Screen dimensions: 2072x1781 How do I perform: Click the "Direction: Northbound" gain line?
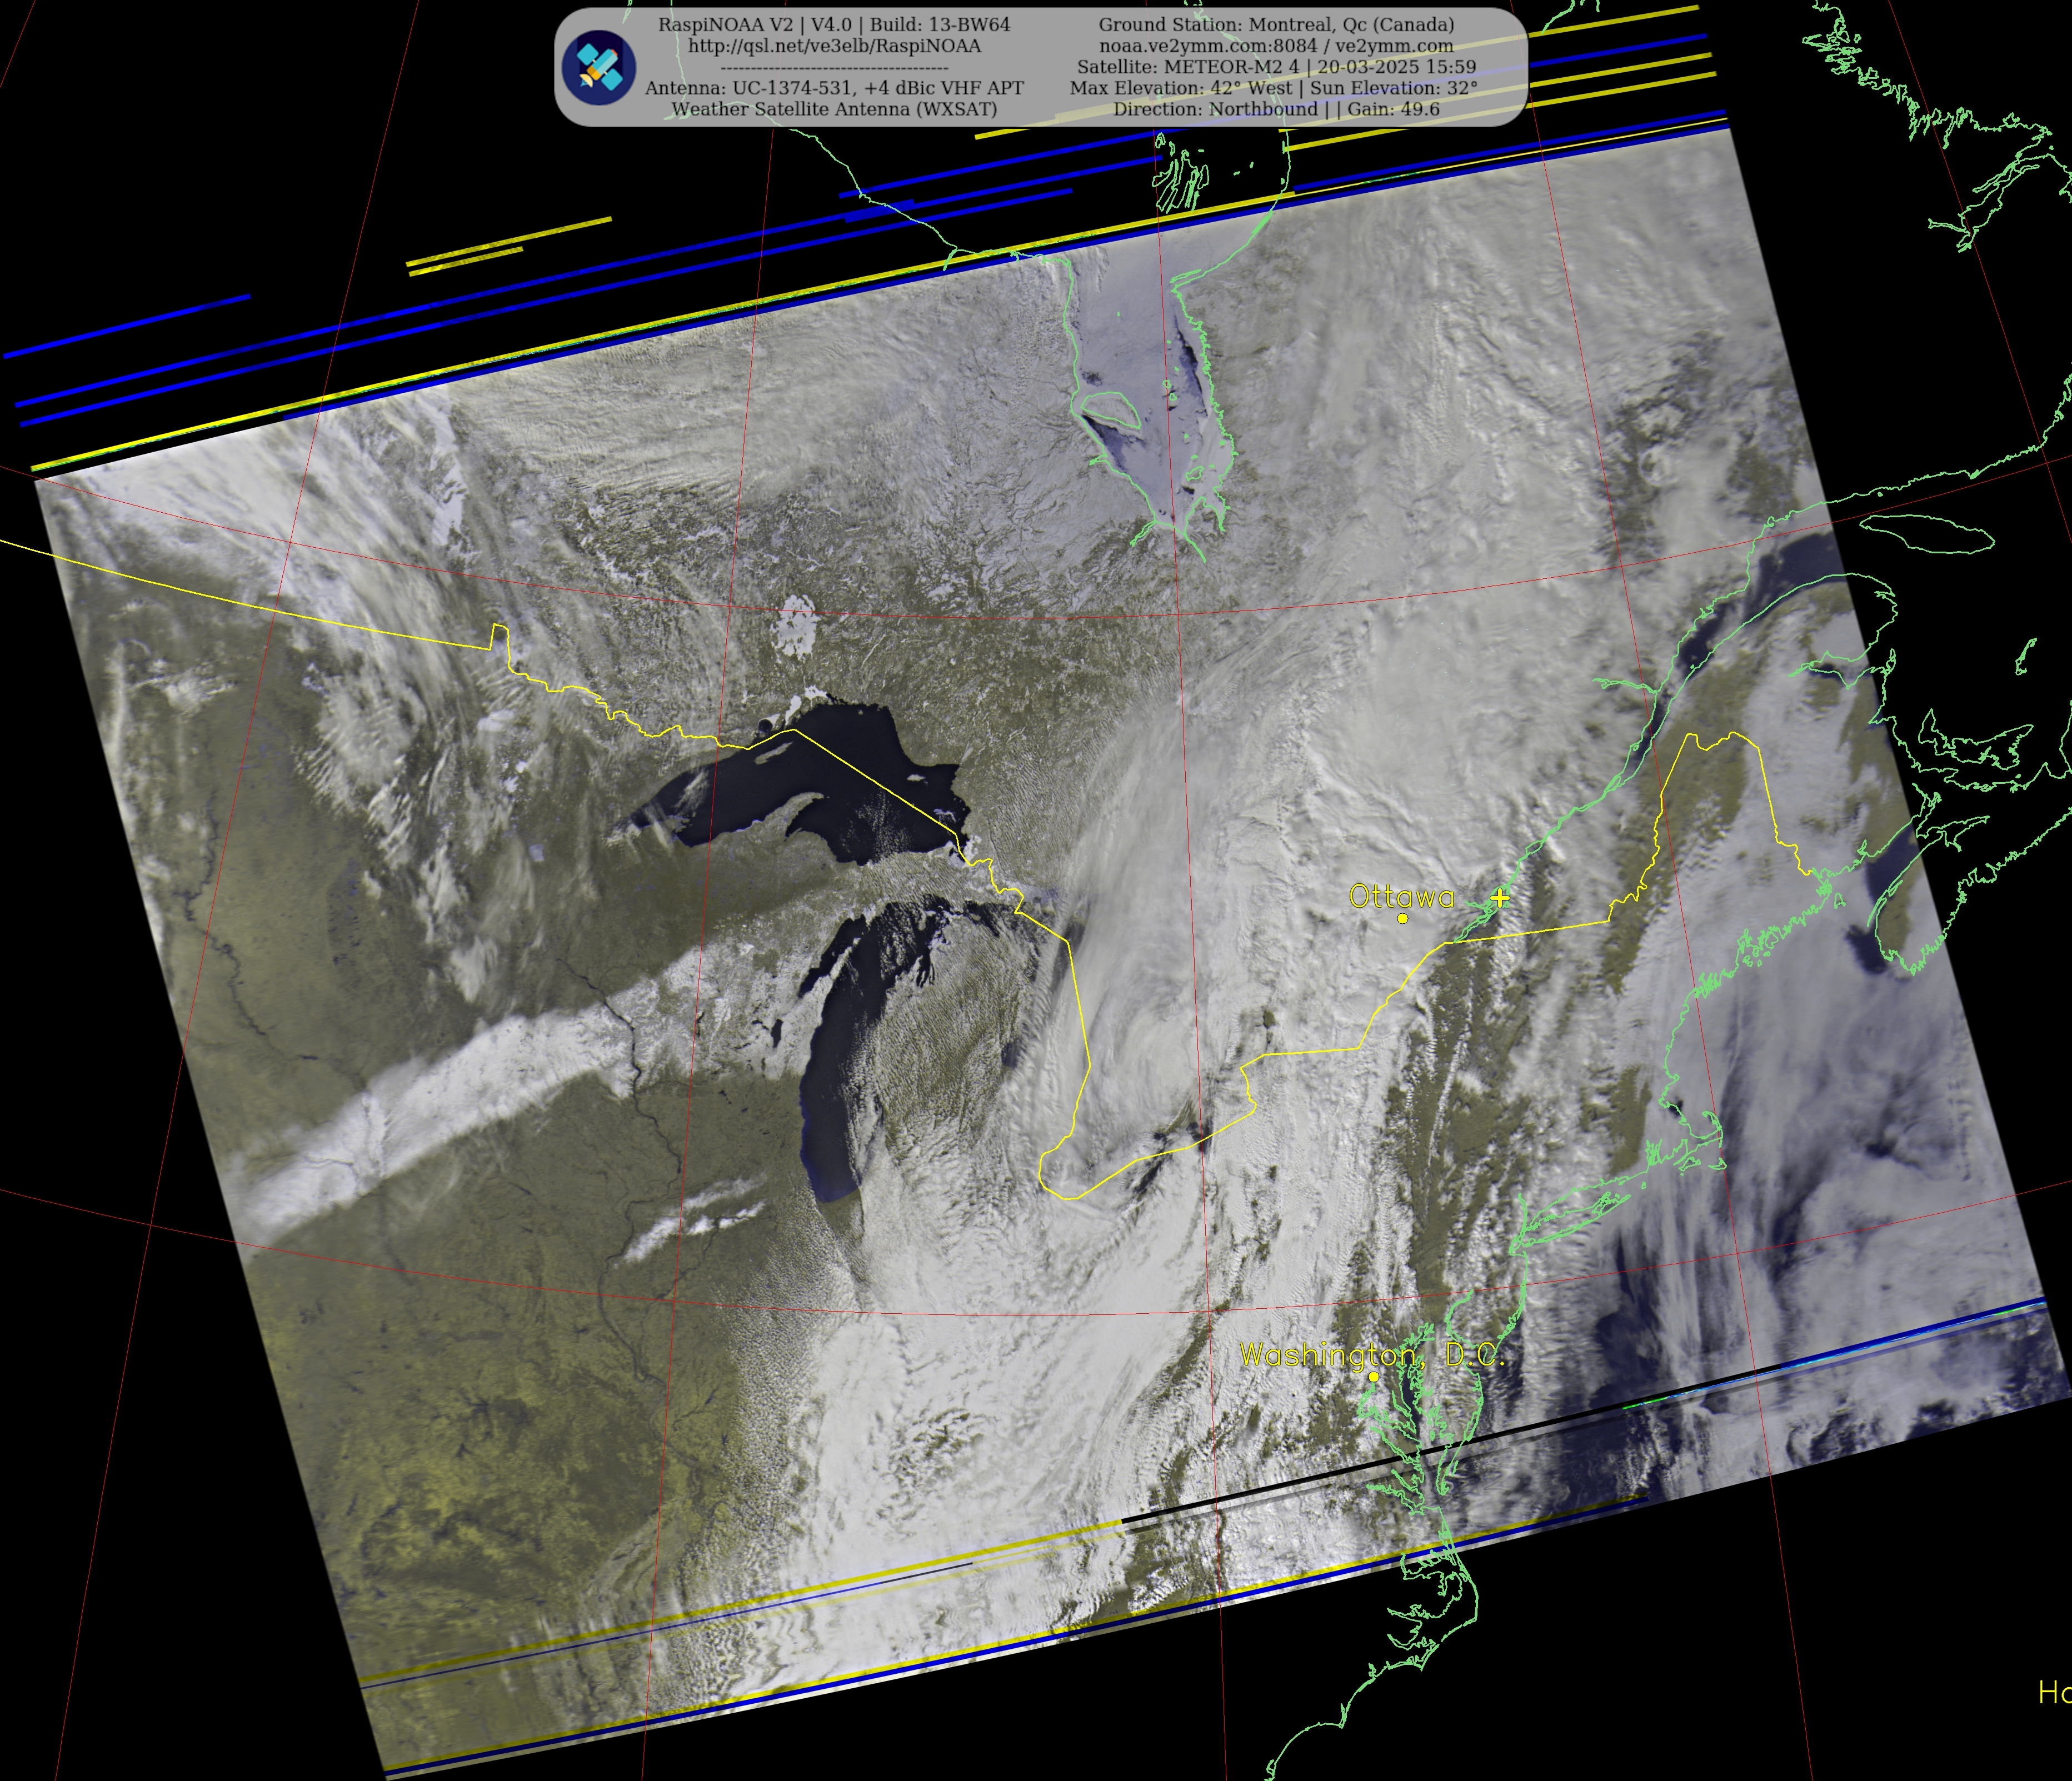pyautogui.click(x=1276, y=109)
